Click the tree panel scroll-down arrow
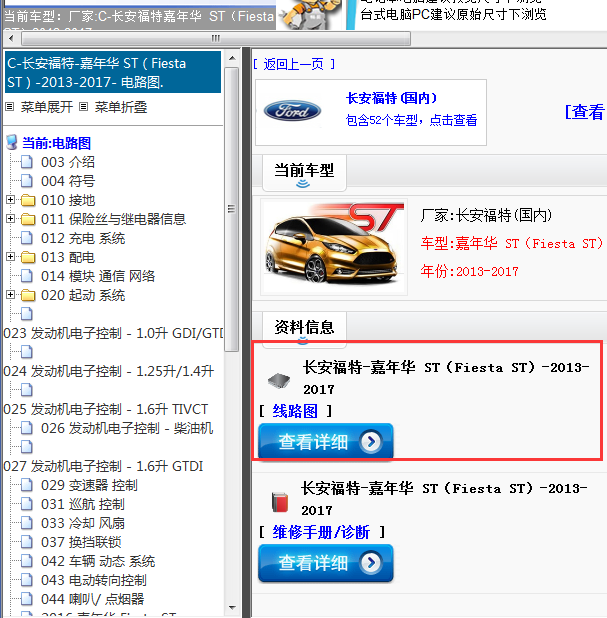 coord(232,608)
